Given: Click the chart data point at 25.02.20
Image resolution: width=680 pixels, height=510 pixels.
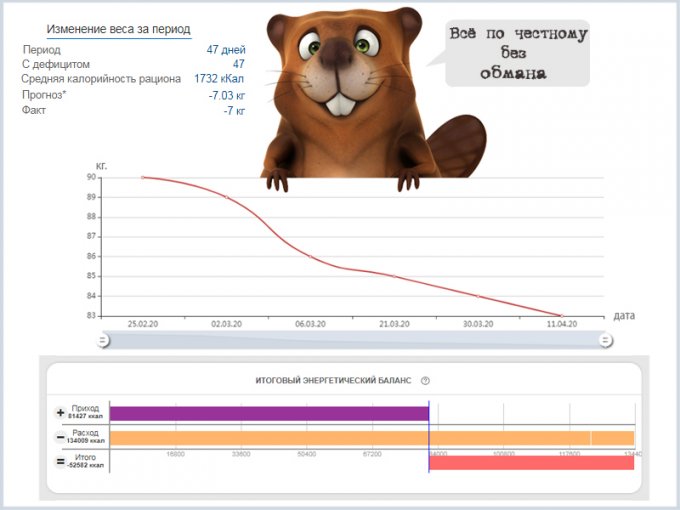Looking at the screenshot, I should [143, 177].
